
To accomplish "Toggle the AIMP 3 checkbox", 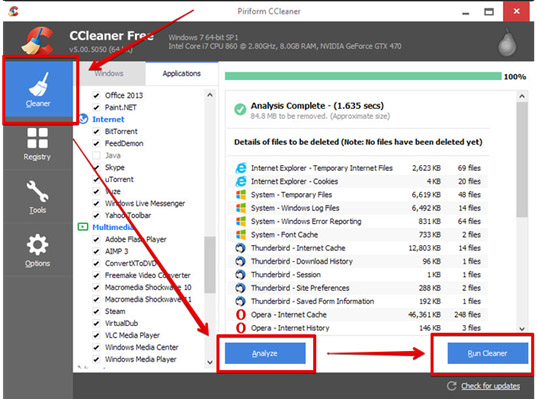I will click(96, 251).
